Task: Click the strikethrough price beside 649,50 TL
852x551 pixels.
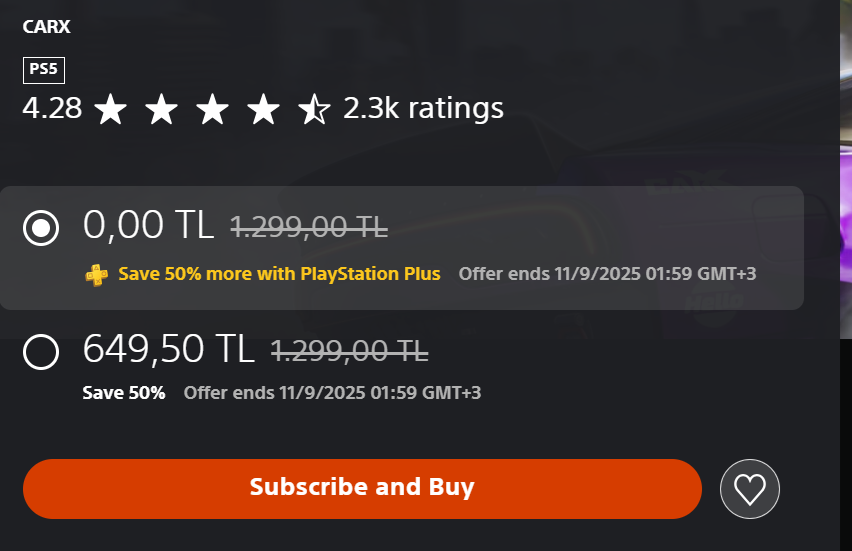Action: (x=349, y=351)
